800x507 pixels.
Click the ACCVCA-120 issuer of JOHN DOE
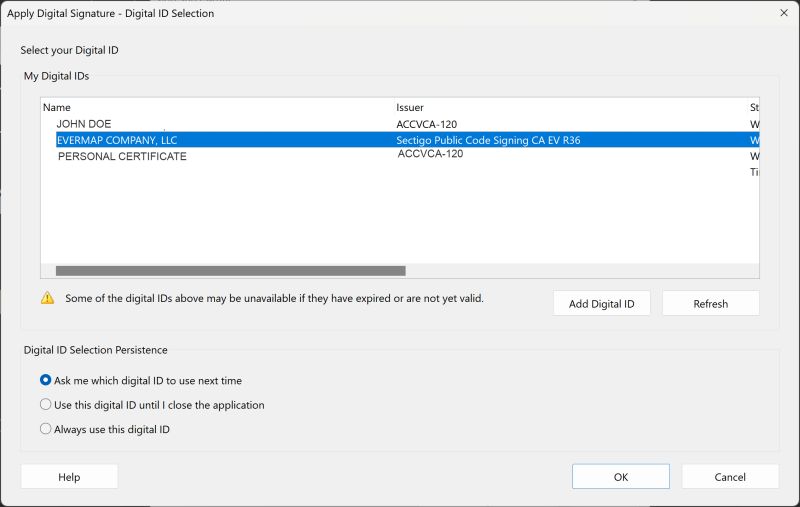[x=427, y=124]
